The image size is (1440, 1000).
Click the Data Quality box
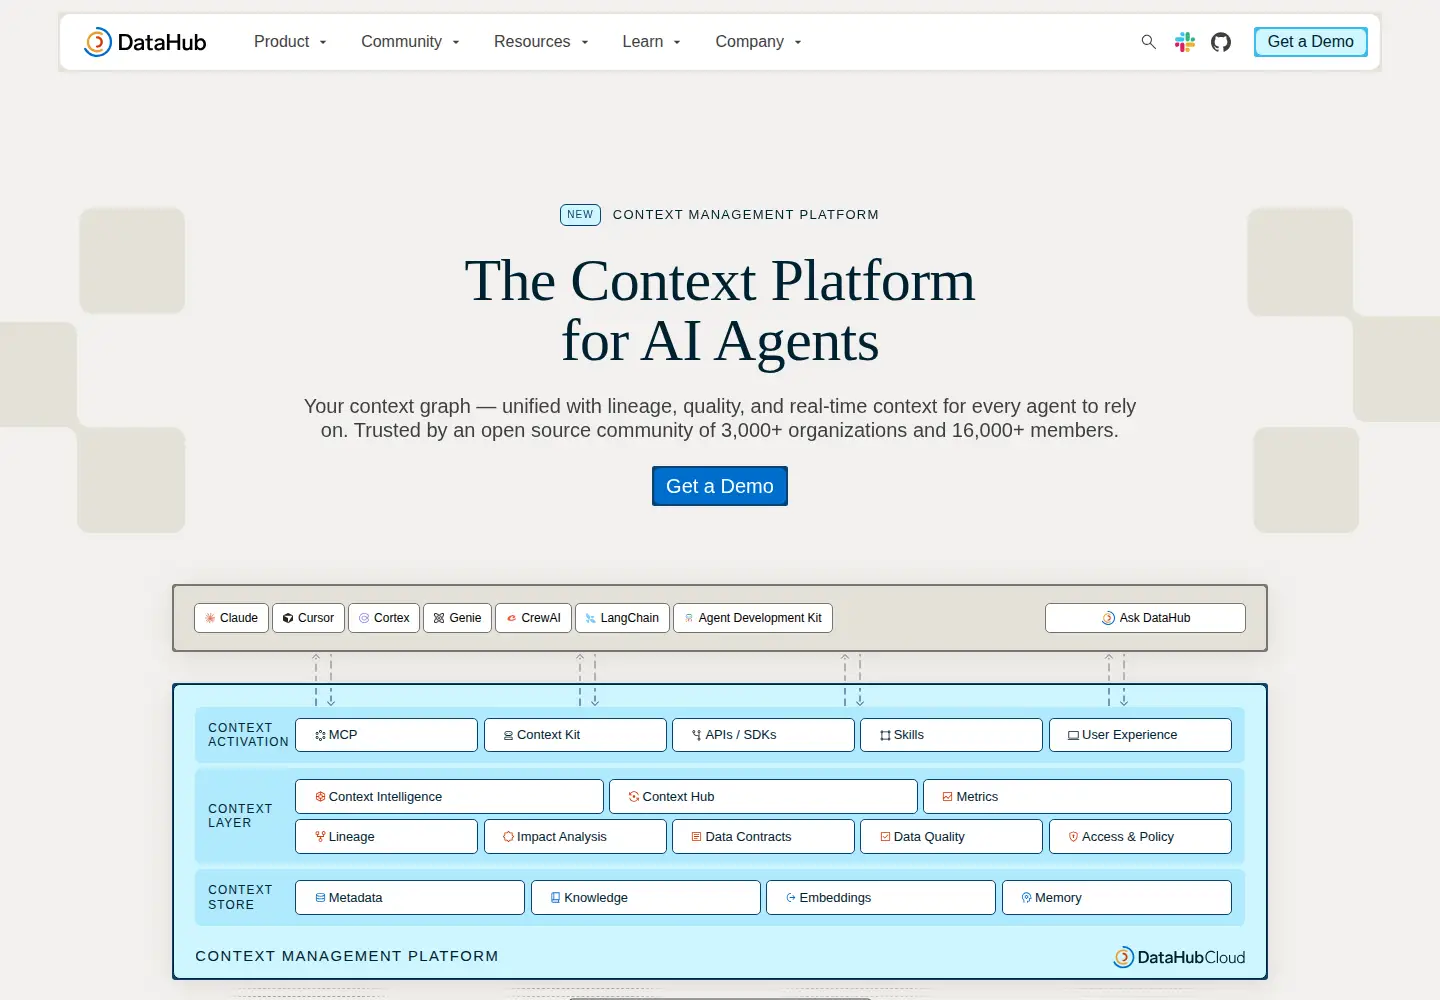tap(951, 837)
